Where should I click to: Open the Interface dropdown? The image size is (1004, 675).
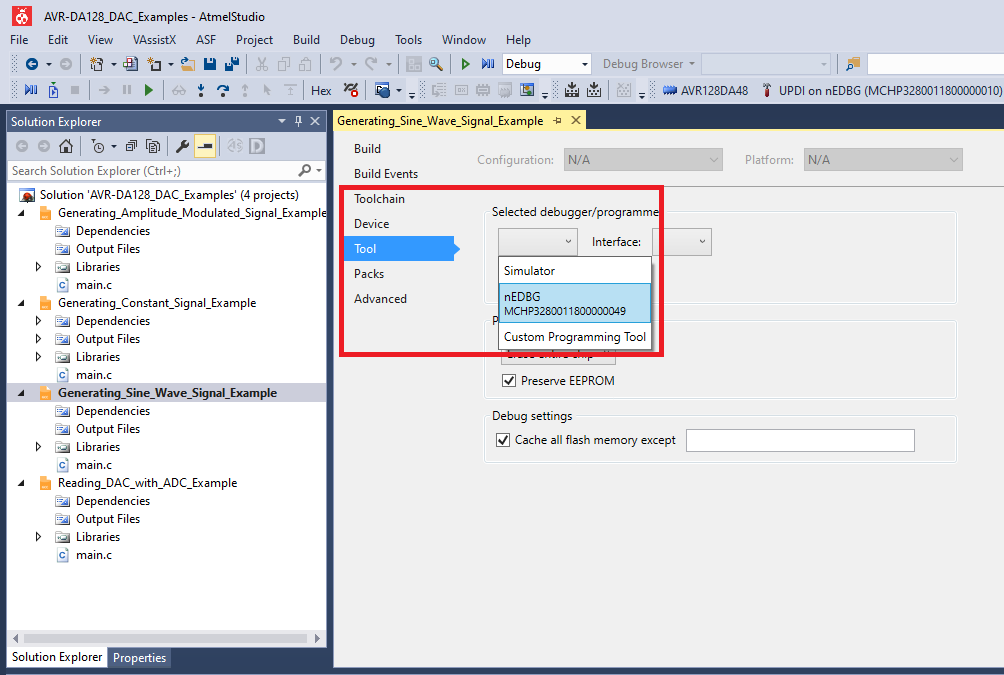682,241
